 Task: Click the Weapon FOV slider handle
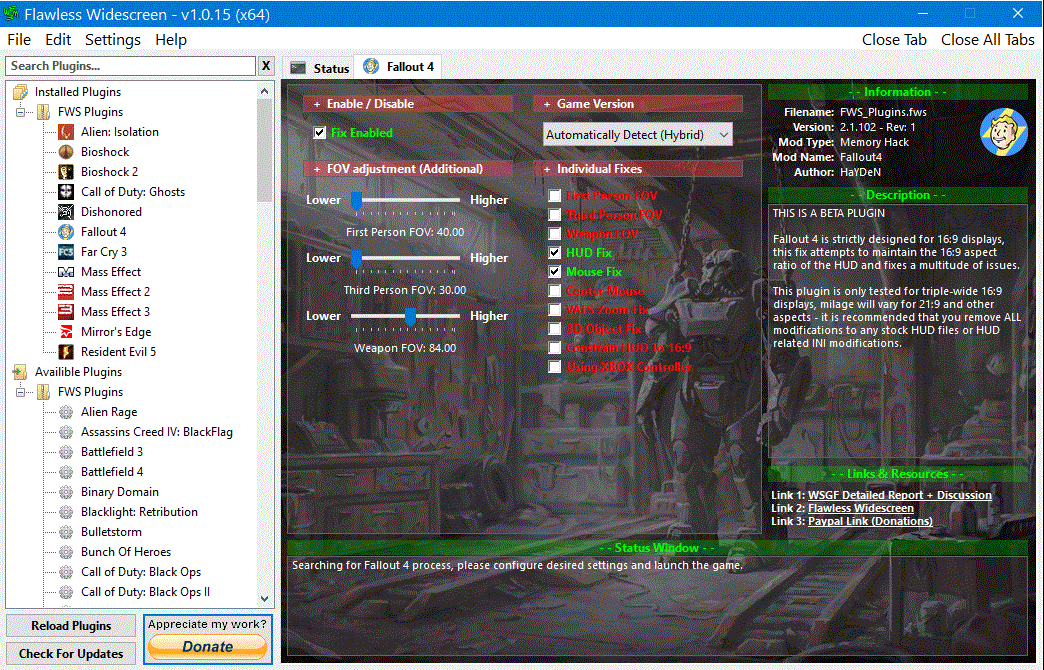410,316
